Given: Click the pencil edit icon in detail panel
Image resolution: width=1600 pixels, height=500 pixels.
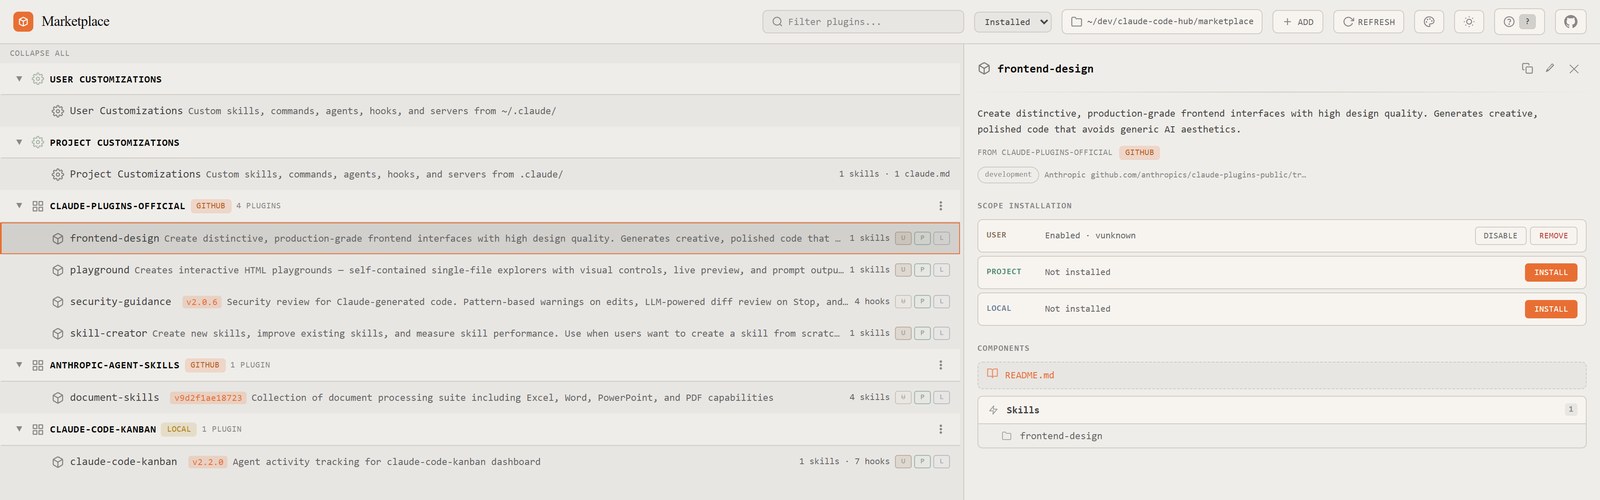Looking at the screenshot, I should [1550, 68].
